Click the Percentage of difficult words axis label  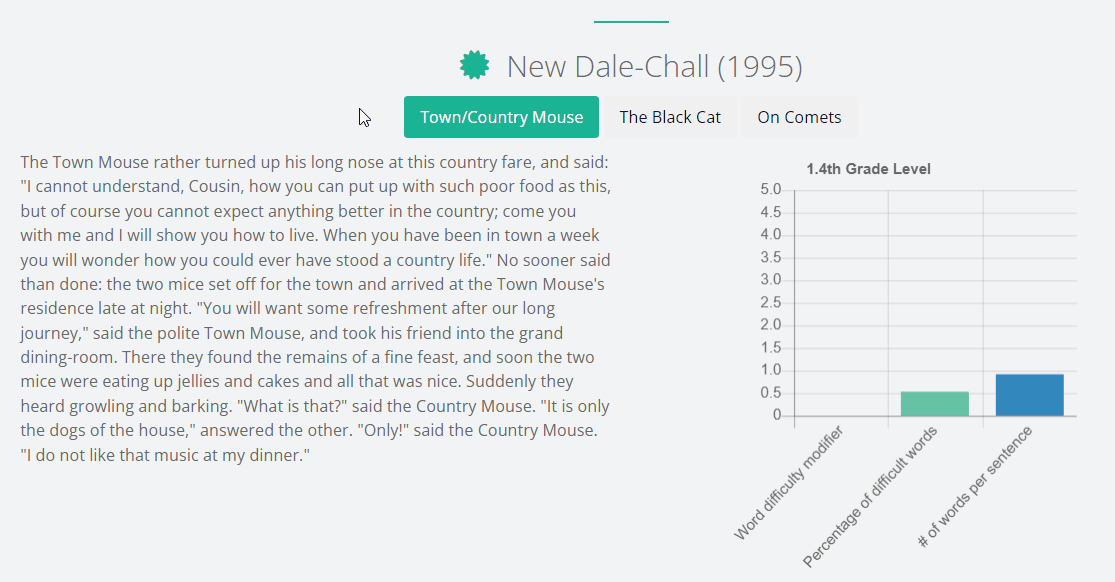tap(870, 497)
